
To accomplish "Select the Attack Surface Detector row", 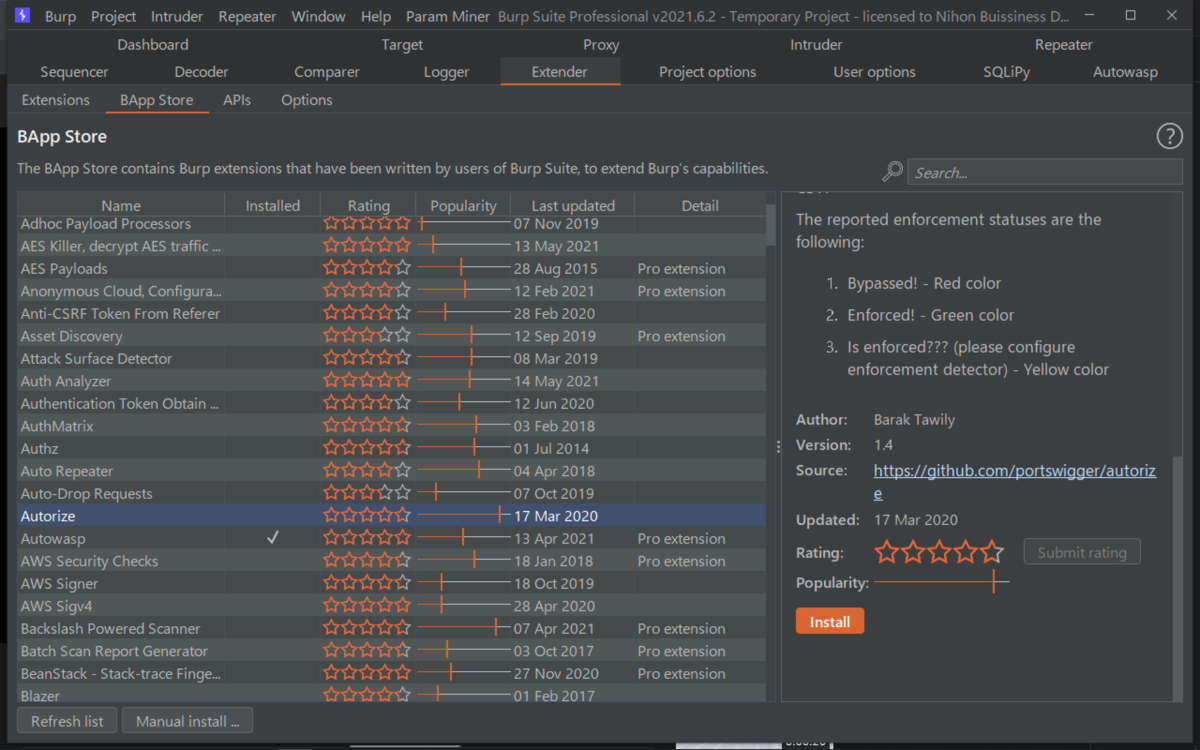I will coord(392,358).
